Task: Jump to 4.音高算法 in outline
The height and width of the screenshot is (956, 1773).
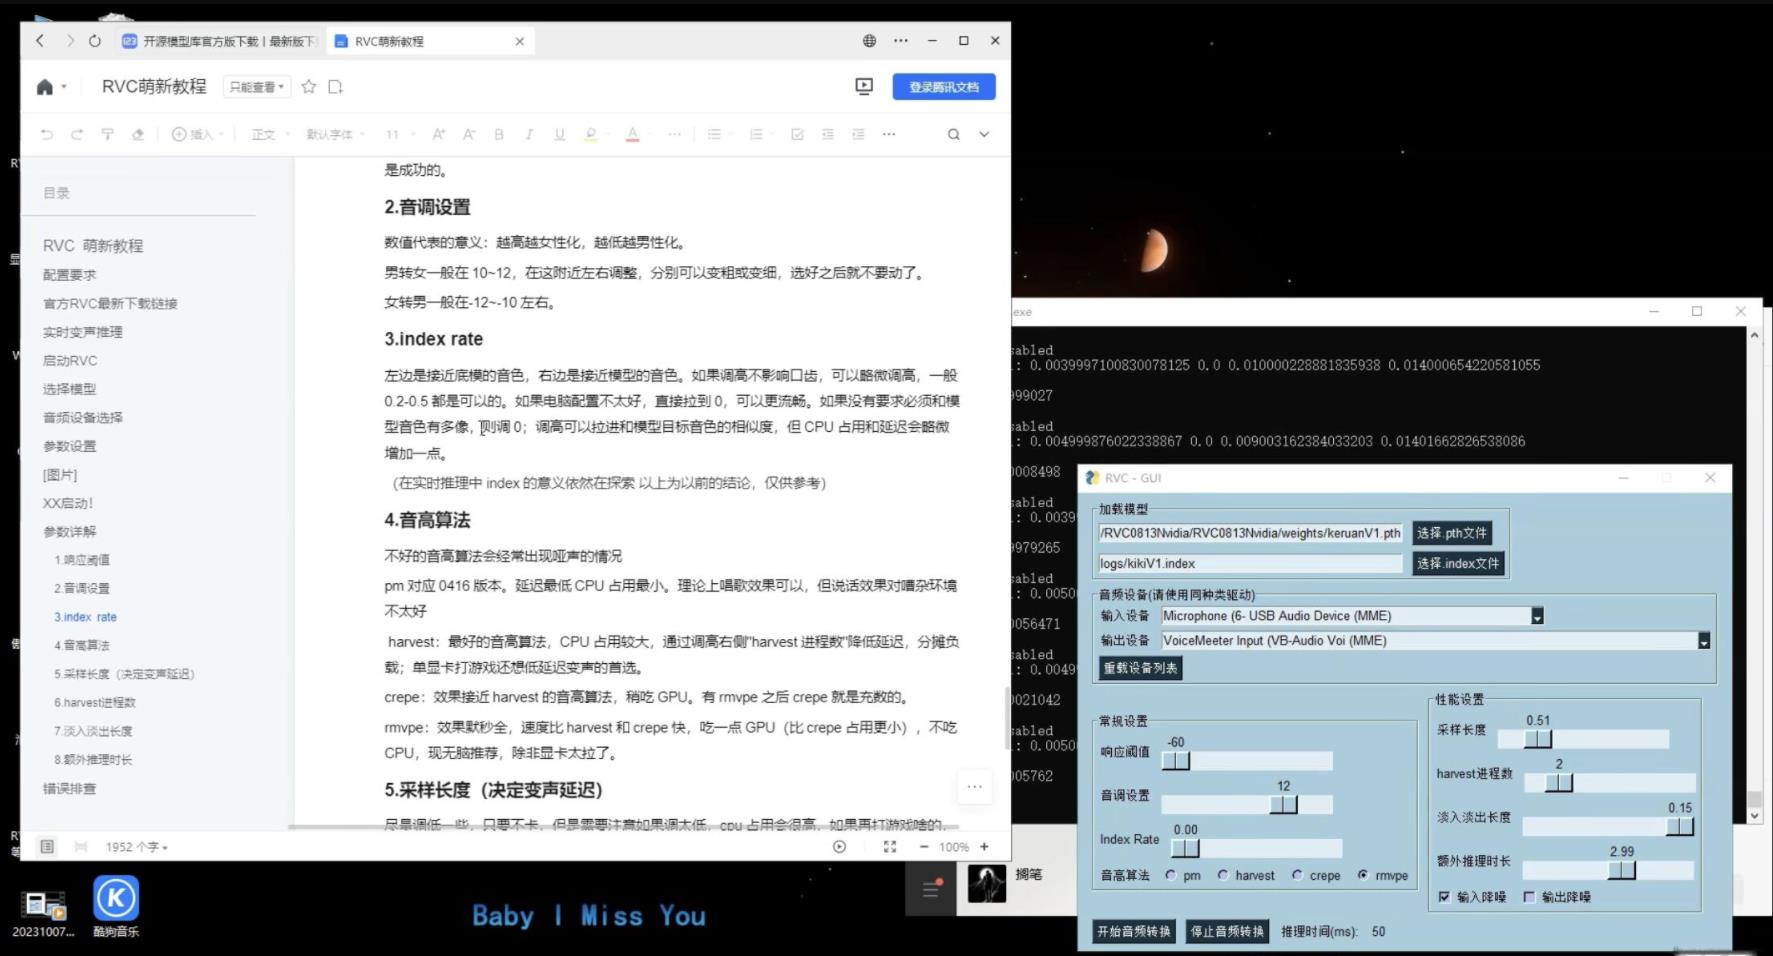Action: [82, 645]
